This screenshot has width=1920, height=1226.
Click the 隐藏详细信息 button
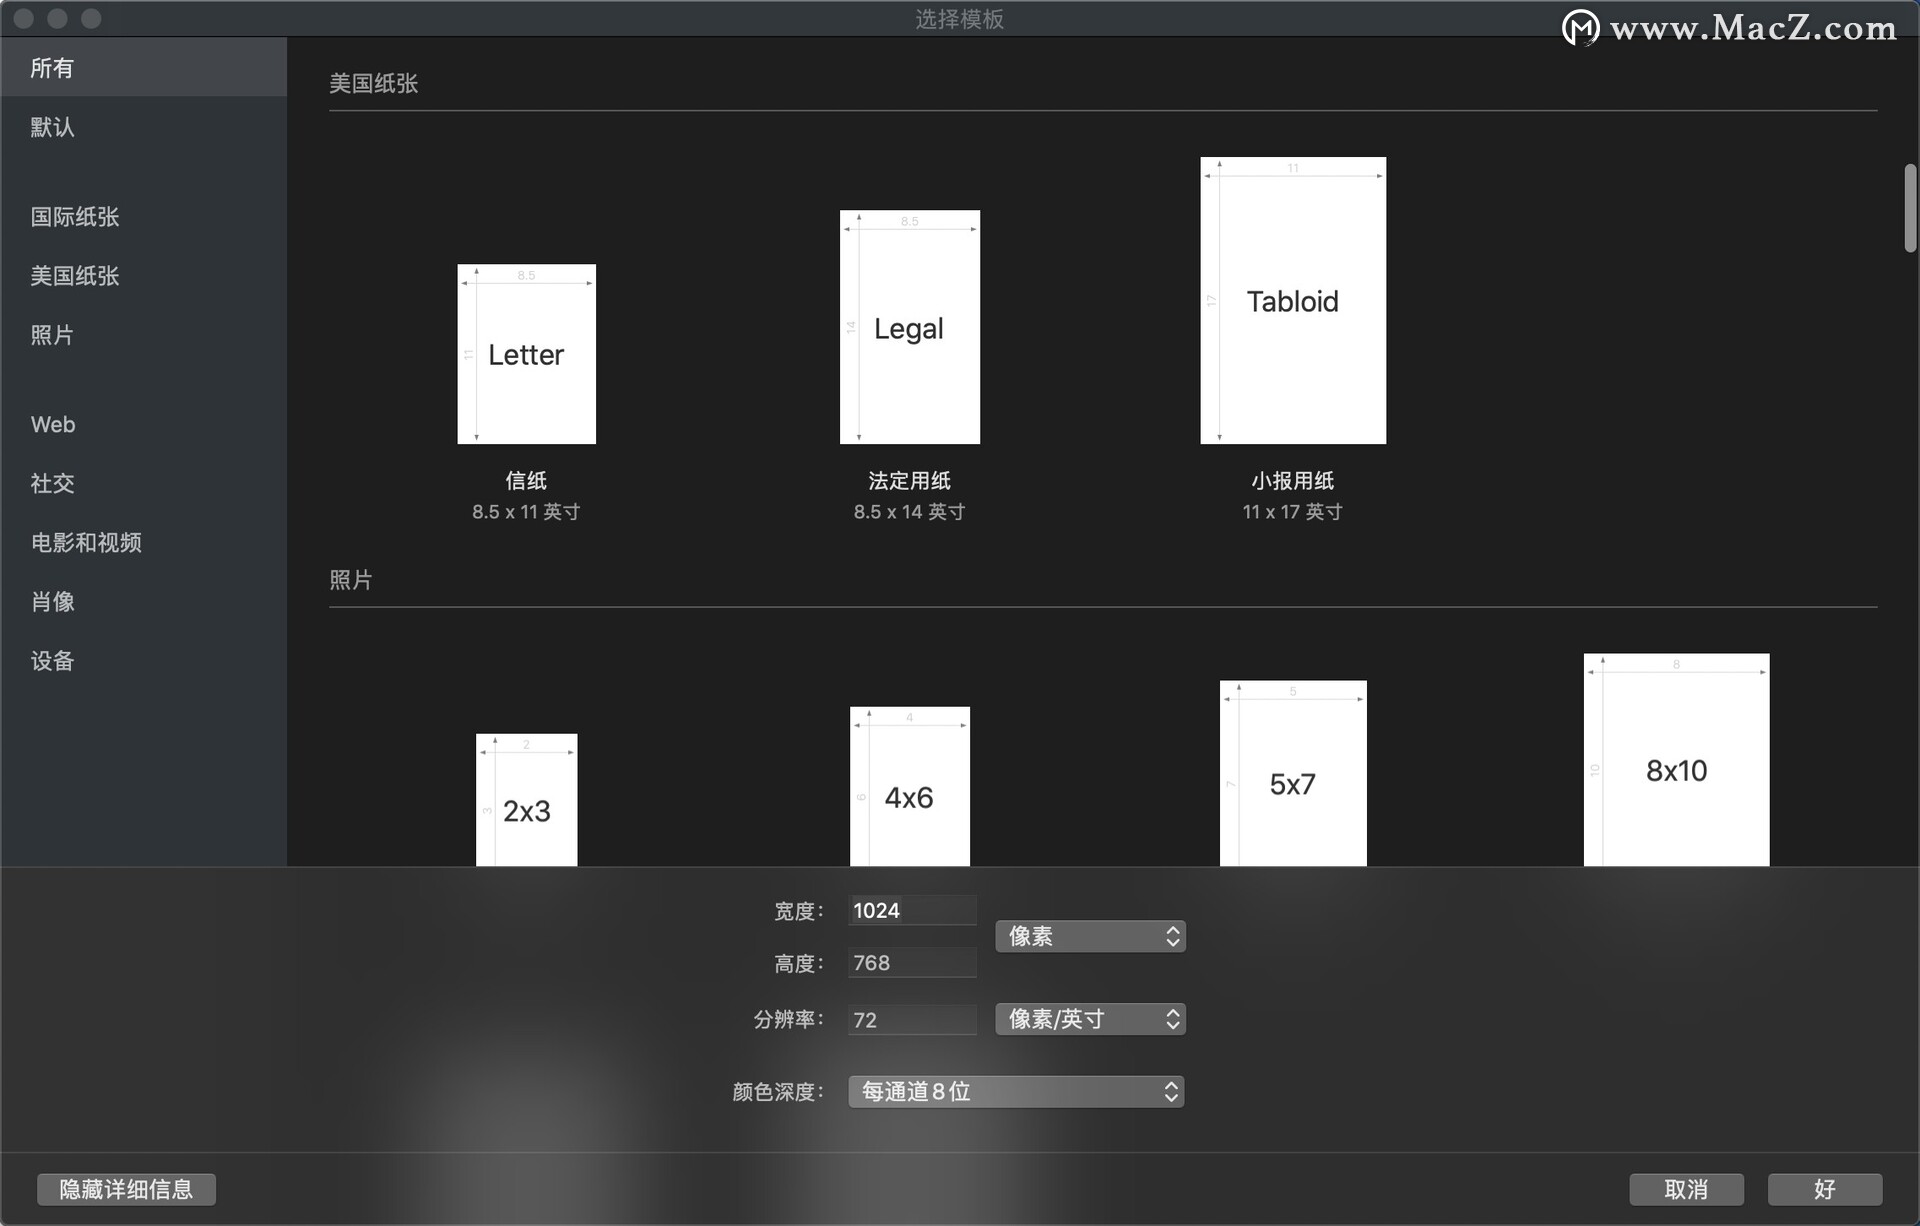coord(125,1189)
